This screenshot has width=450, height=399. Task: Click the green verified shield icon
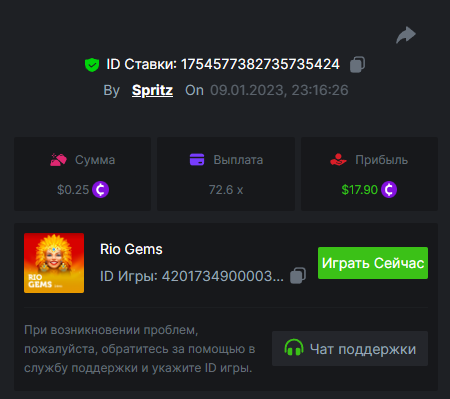(x=92, y=65)
